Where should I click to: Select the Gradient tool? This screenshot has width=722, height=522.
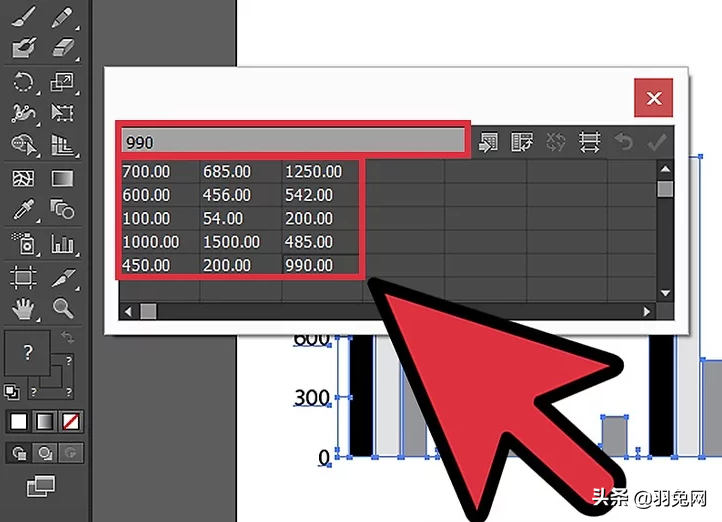point(62,178)
